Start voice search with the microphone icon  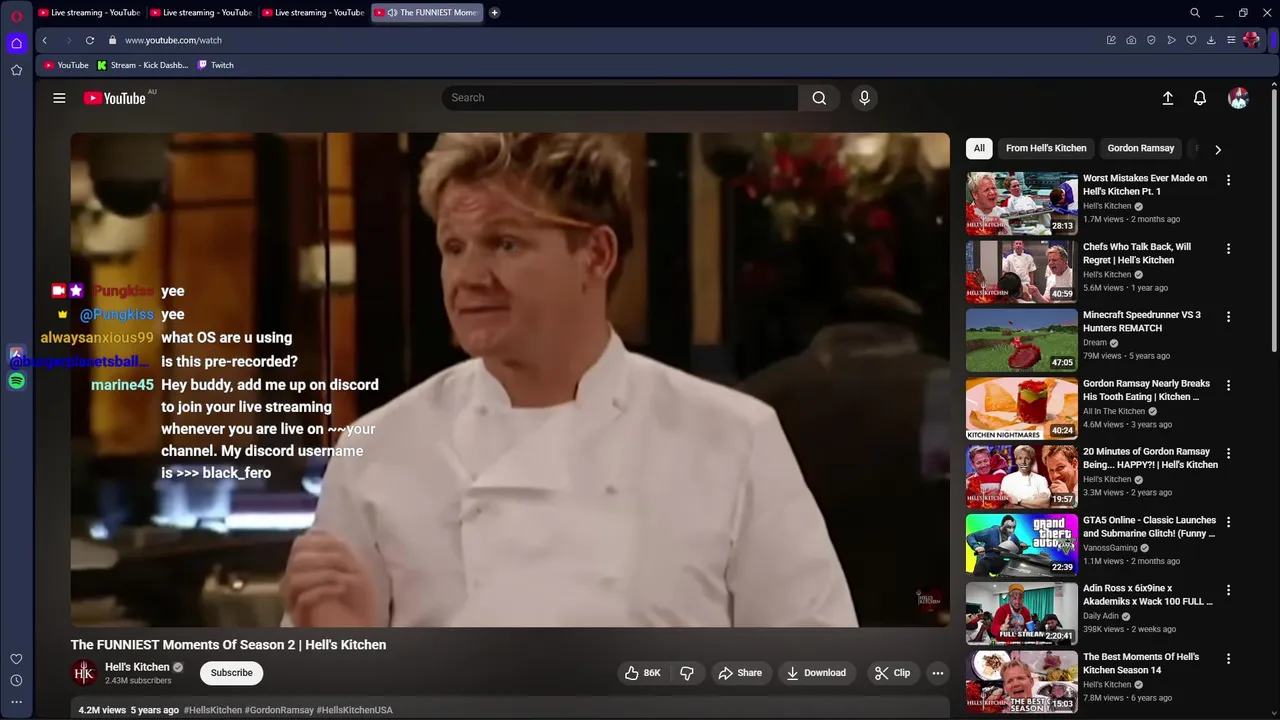tap(864, 98)
